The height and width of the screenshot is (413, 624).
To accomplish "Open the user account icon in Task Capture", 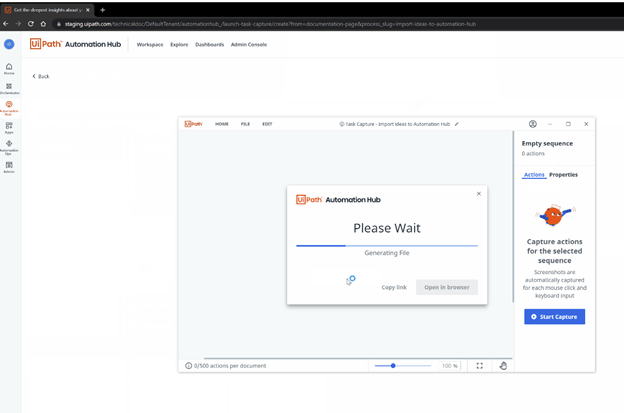I will pyautogui.click(x=532, y=124).
